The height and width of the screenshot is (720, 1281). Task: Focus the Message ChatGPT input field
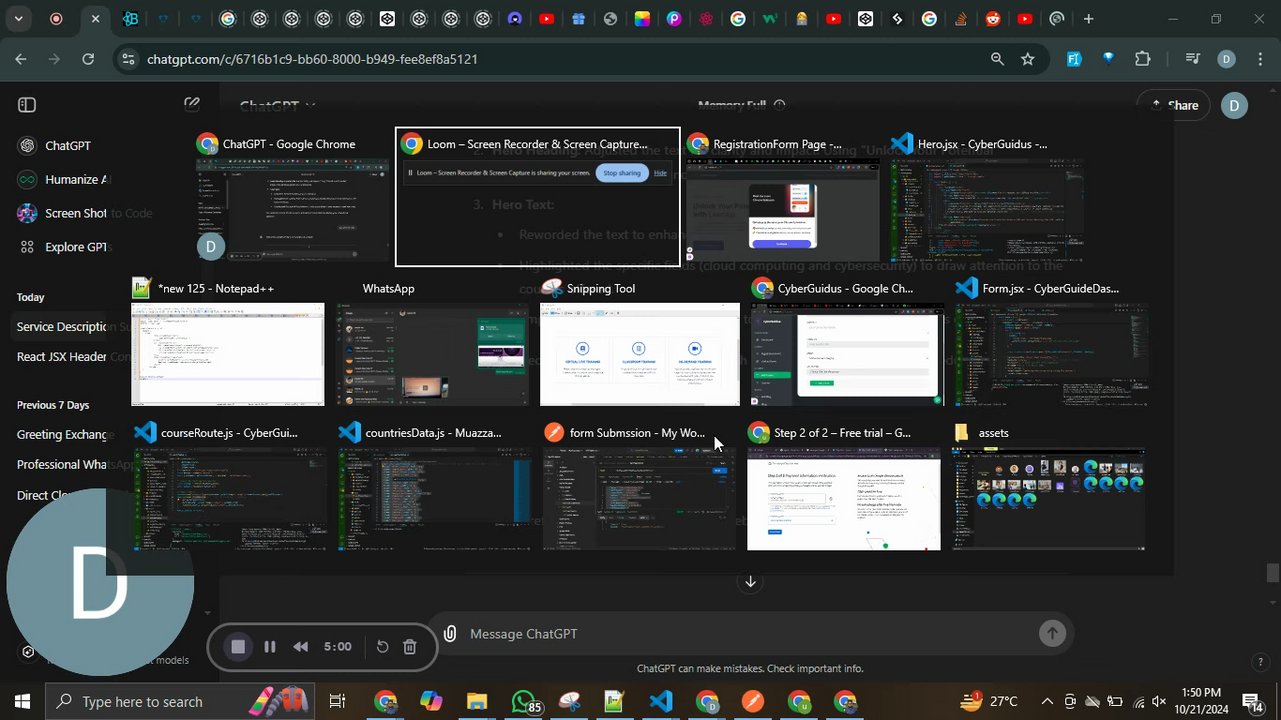click(x=750, y=634)
